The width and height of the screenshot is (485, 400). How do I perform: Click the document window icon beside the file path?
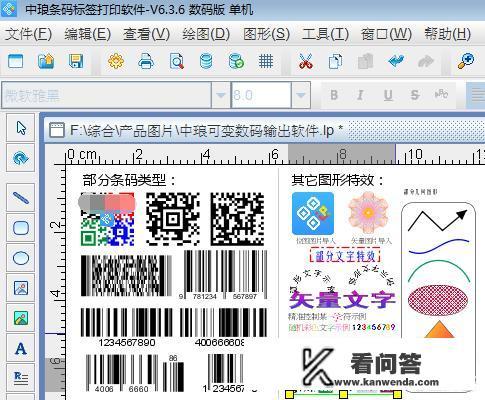click(x=57, y=130)
